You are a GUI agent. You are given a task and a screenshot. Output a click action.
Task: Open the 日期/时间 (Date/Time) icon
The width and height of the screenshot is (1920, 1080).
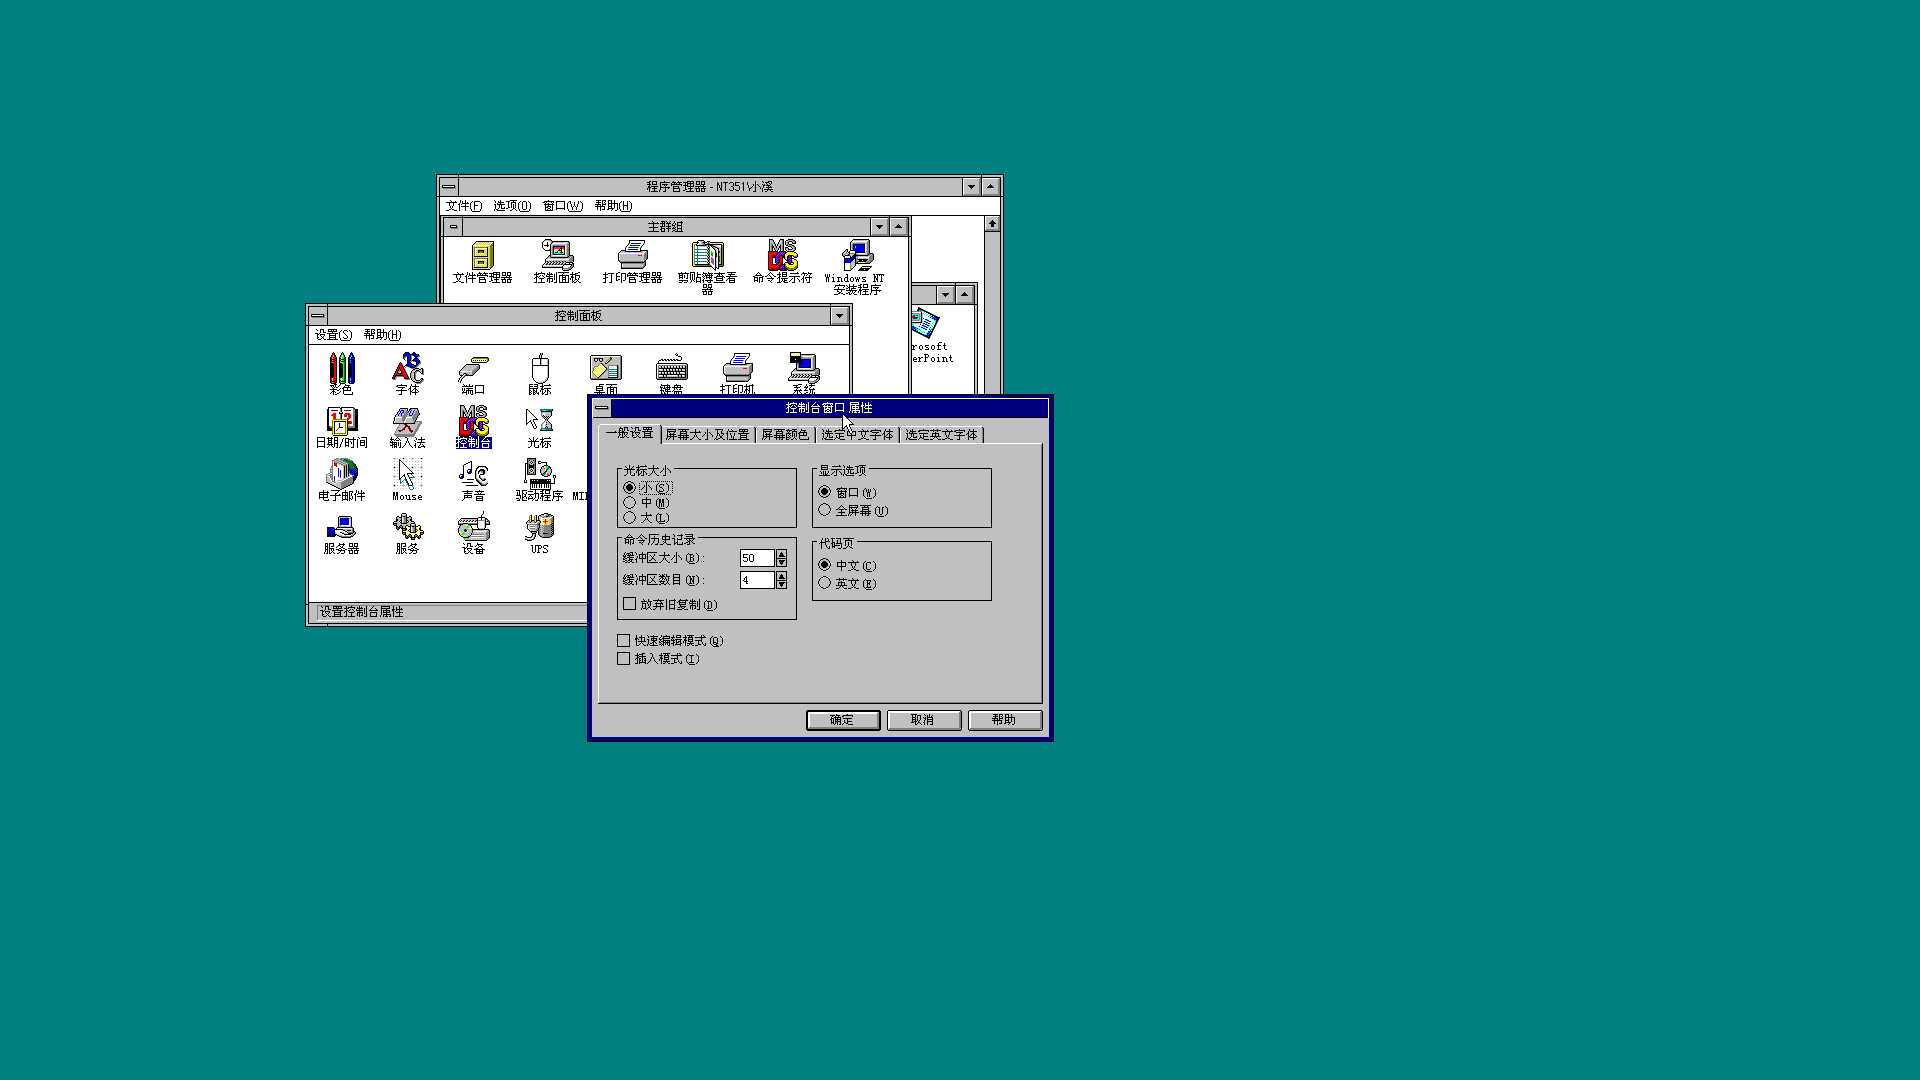341,422
